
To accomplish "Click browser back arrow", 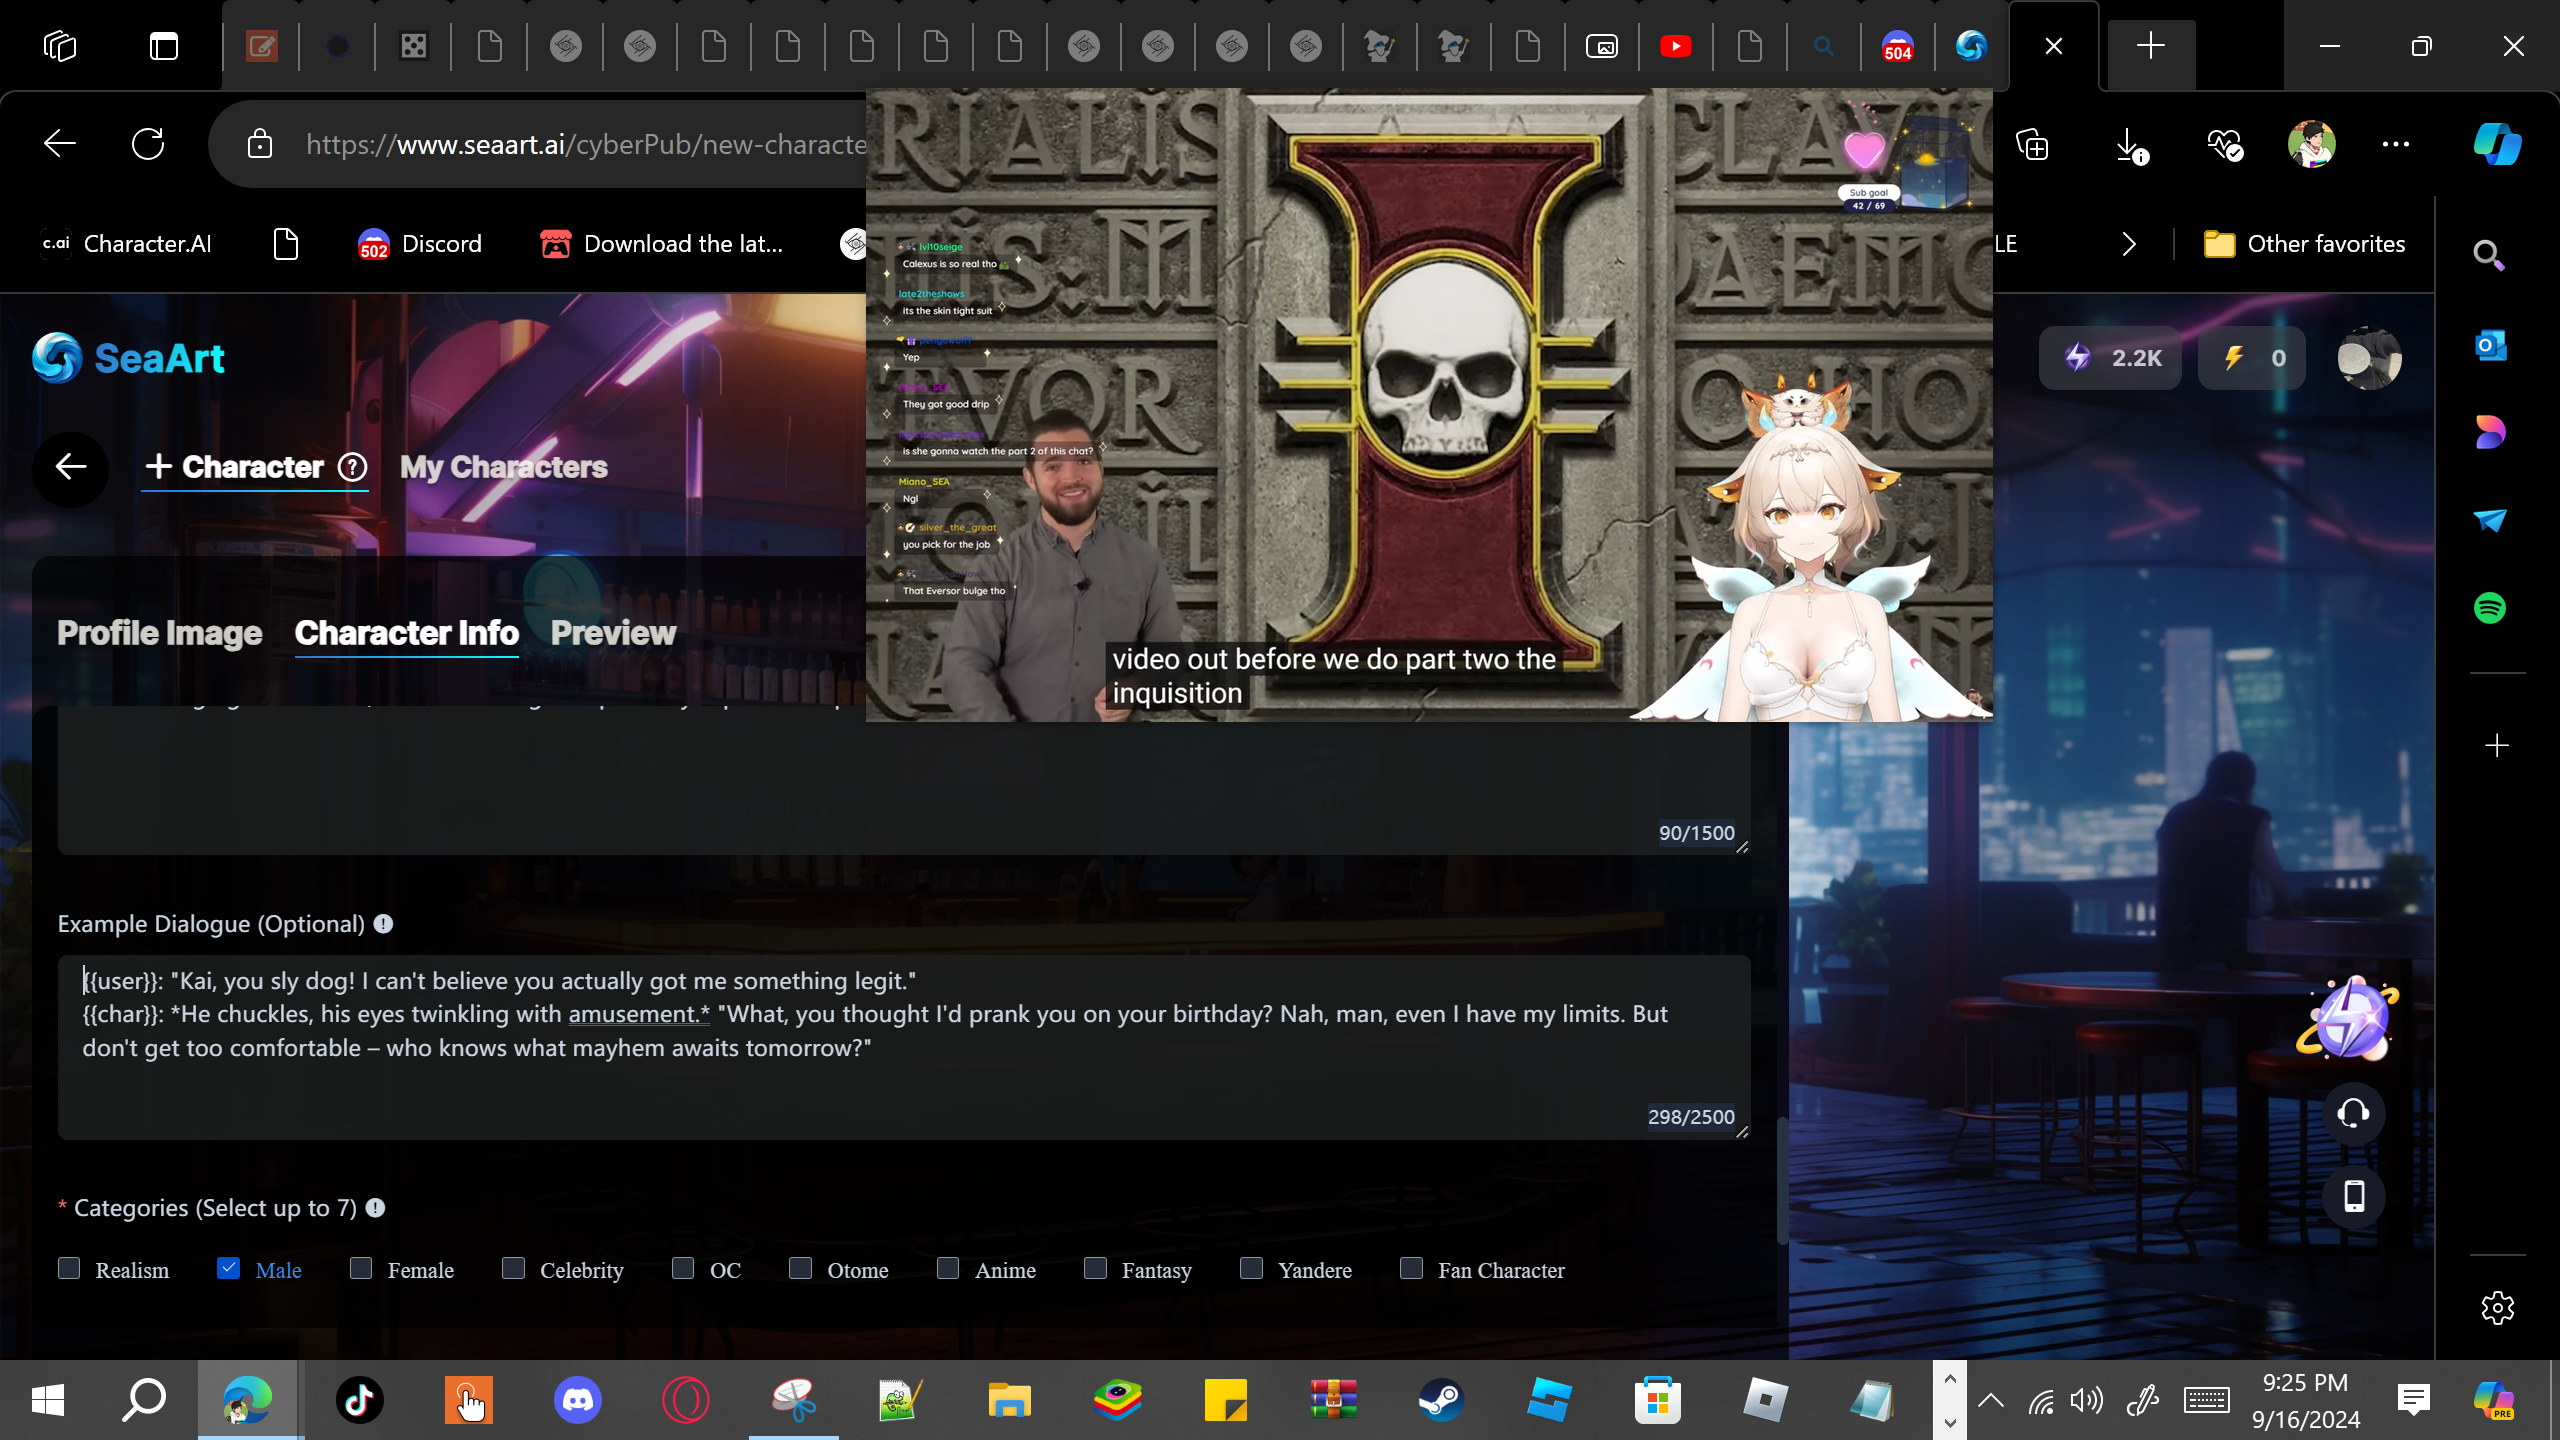I will point(60,144).
